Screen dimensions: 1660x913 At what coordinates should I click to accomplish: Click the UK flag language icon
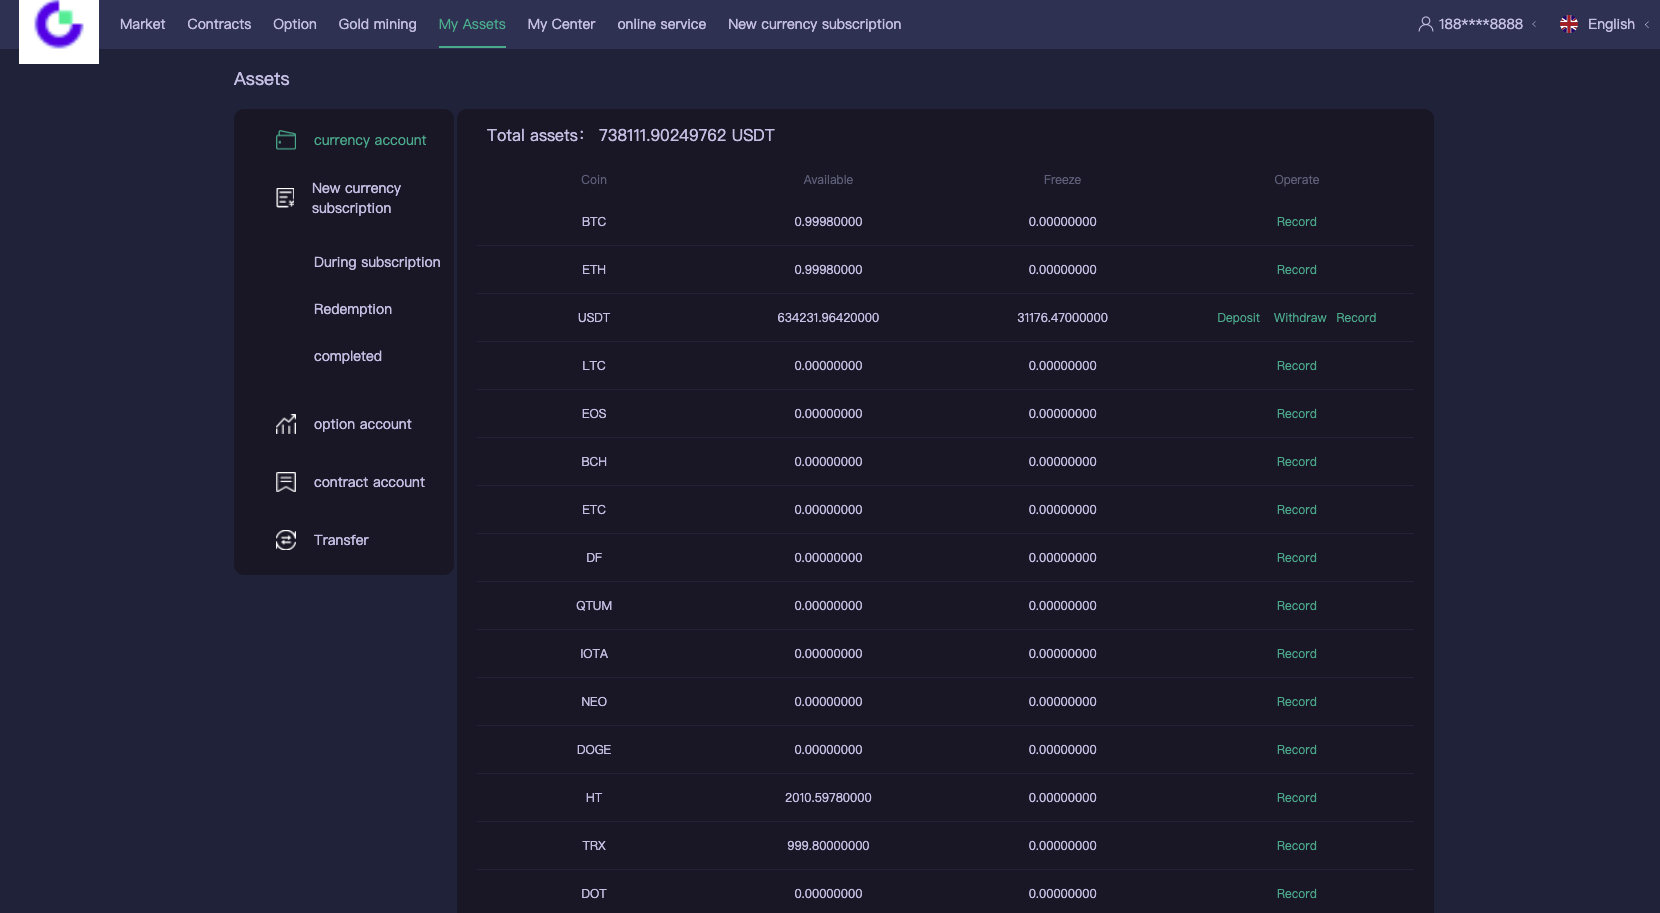[1569, 24]
